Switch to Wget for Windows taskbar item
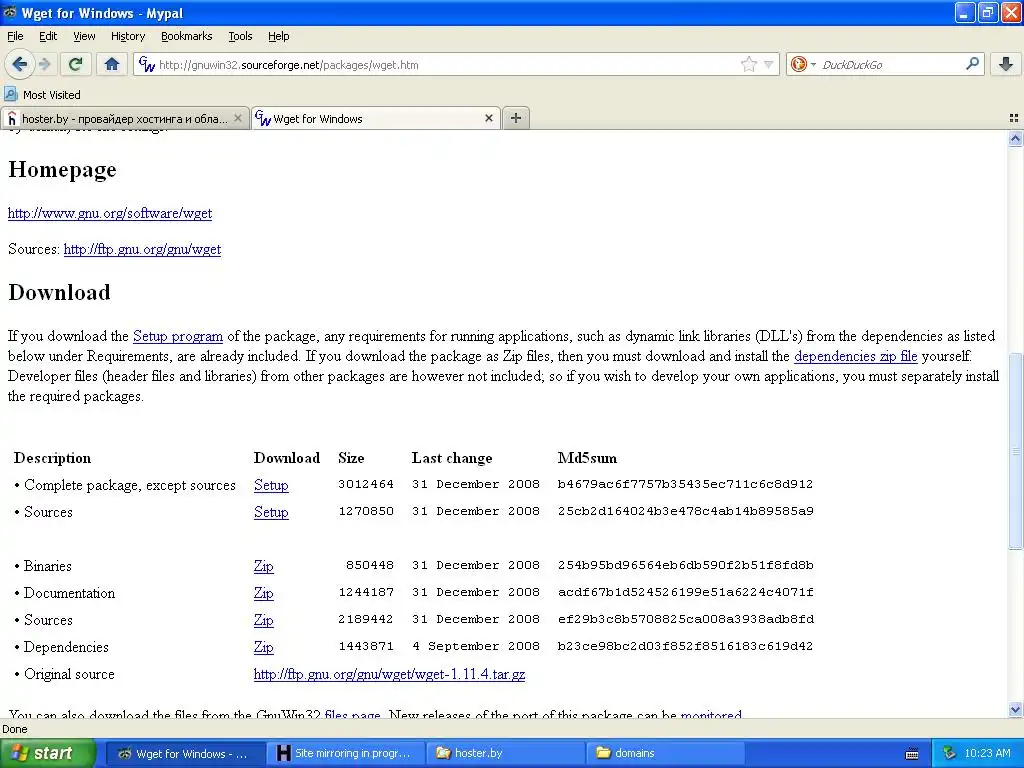 tap(185, 753)
